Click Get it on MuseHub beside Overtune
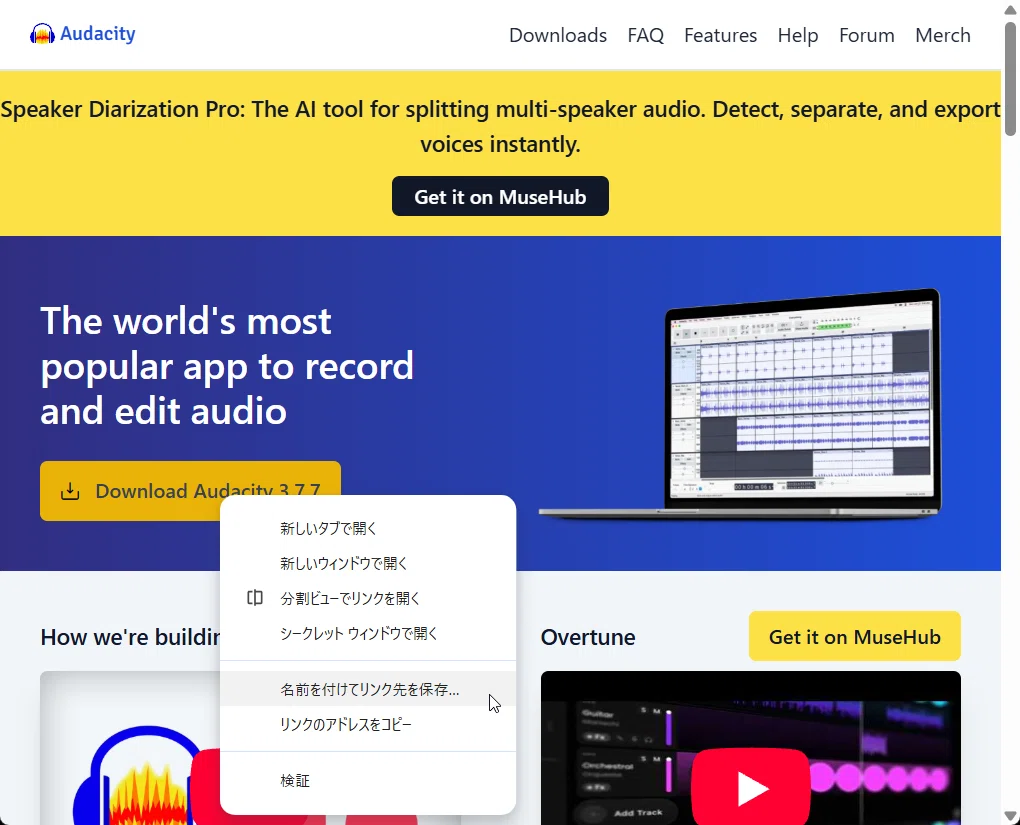1020x825 pixels. (855, 636)
